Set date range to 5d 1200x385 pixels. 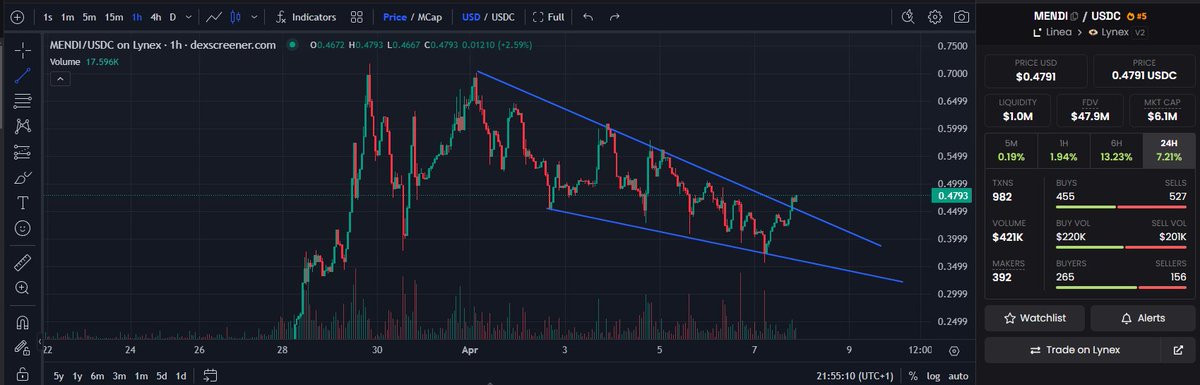click(162, 375)
